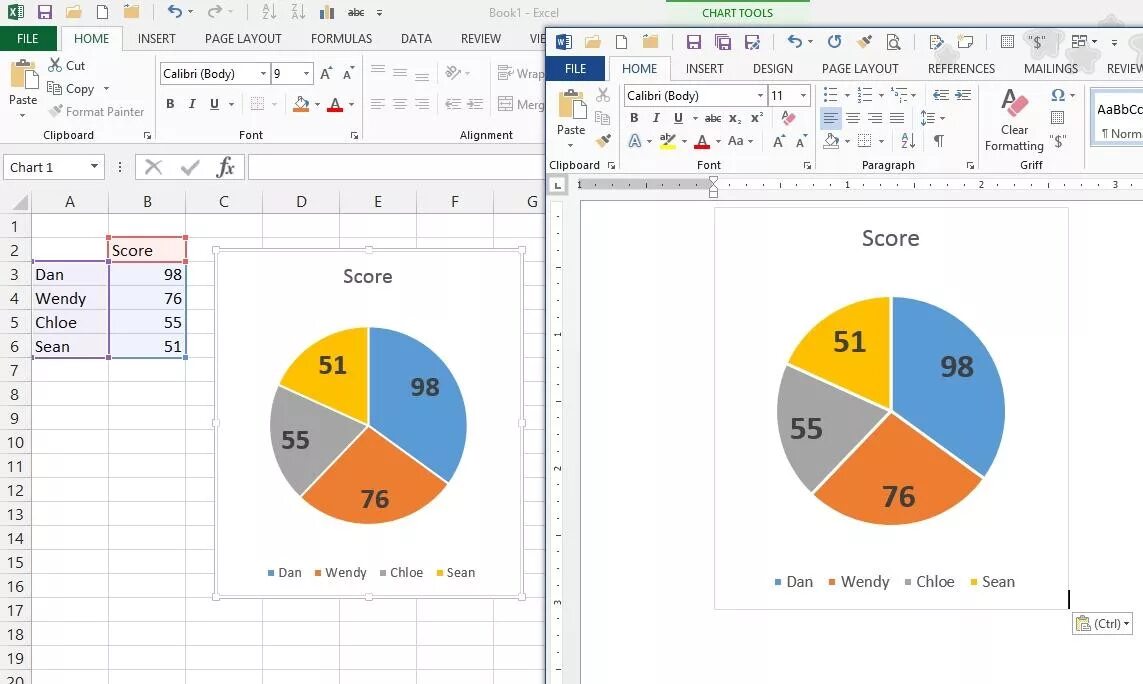
Task: Open Word font name dropdown Calibri (Body)
Action: [760, 96]
